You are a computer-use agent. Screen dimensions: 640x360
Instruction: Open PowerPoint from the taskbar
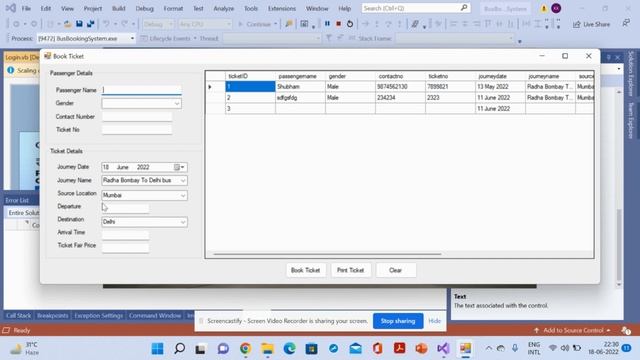click(422, 348)
